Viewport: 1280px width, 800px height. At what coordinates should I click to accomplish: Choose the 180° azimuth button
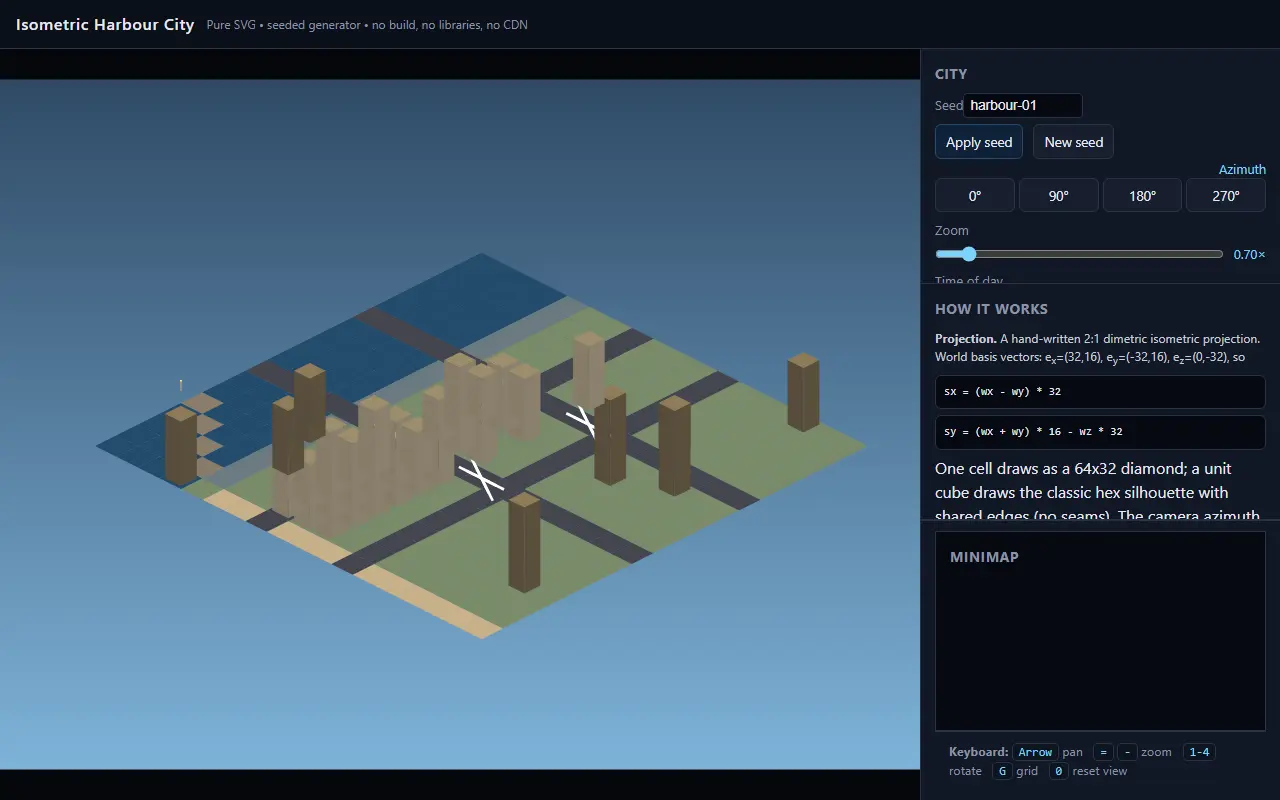(1142, 196)
